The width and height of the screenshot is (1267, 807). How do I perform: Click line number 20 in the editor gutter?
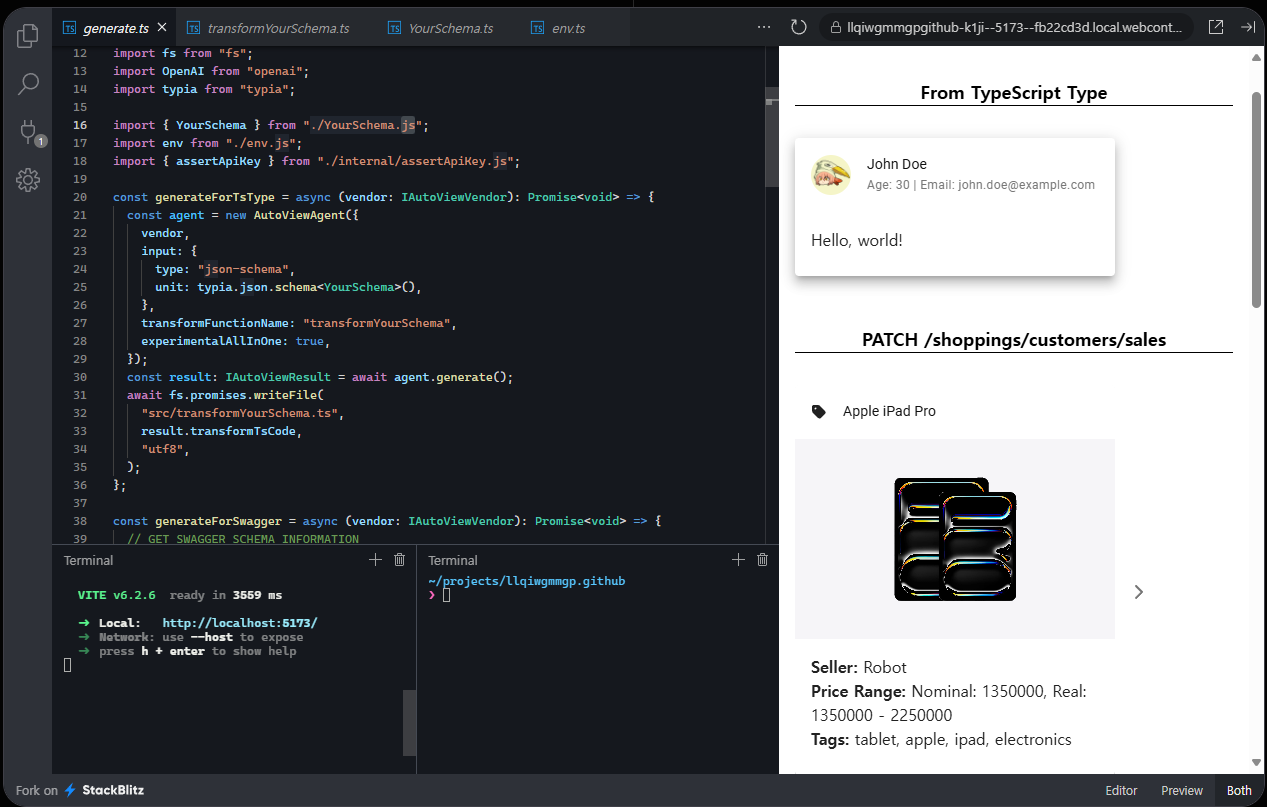coord(80,197)
